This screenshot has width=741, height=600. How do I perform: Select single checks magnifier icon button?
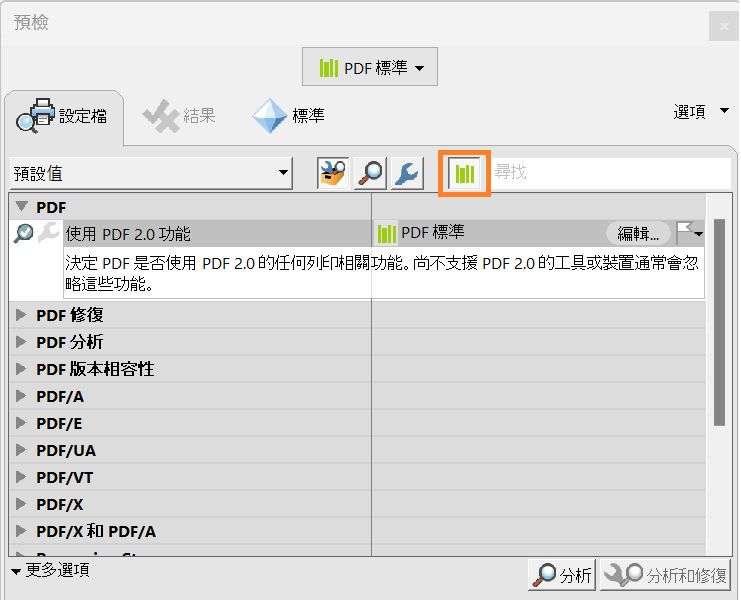point(370,173)
